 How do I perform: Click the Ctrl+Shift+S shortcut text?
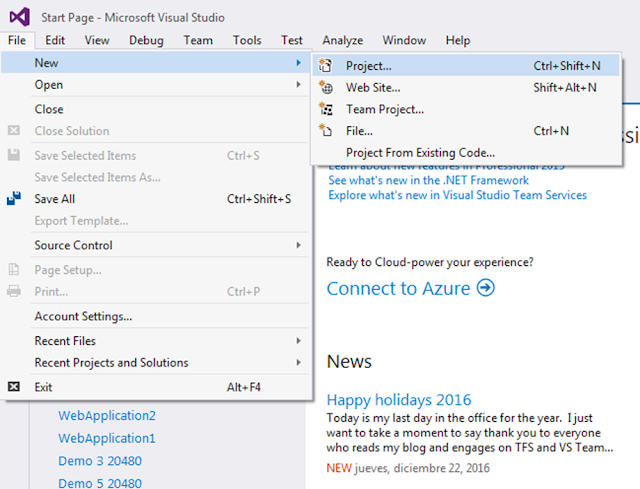(x=259, y=199)
